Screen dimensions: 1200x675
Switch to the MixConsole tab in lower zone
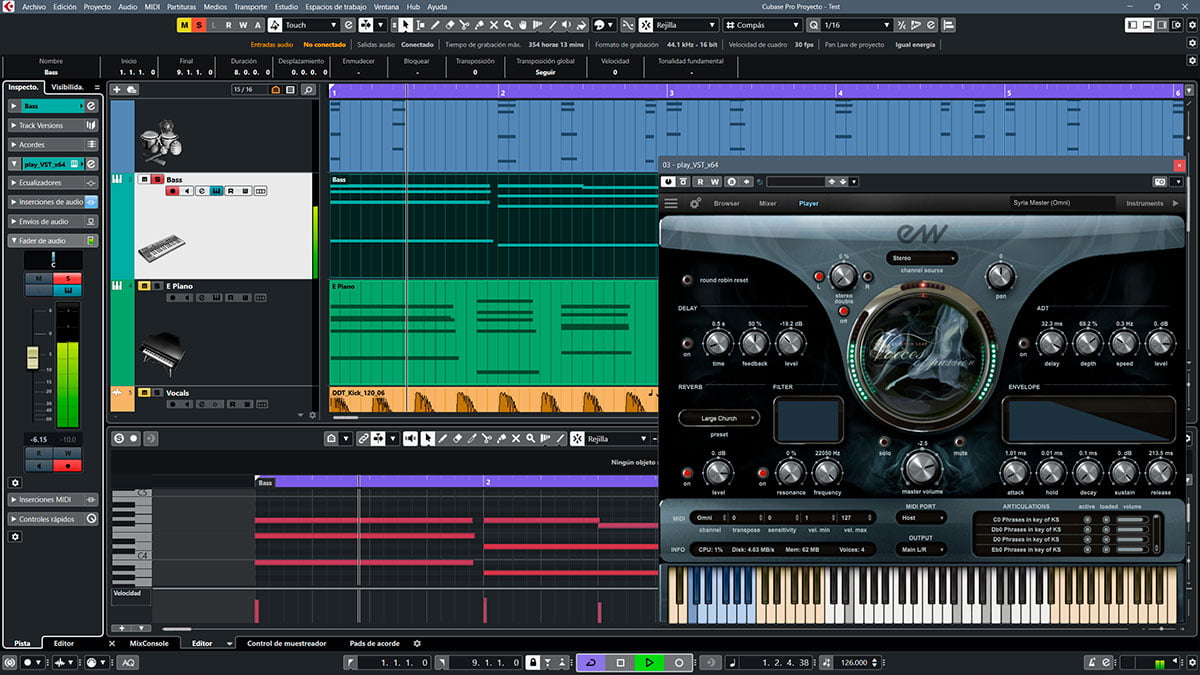pyautogui.click(x=150, y=643)
